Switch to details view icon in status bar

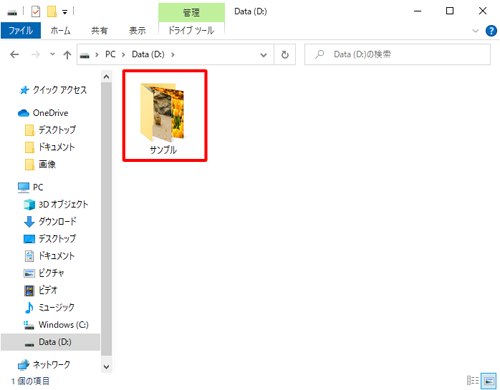point(473,380)
